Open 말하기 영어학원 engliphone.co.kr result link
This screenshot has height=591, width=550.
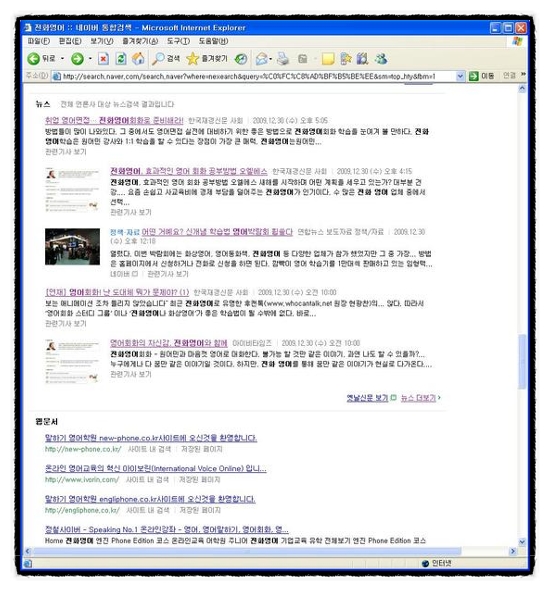[150, 499]
